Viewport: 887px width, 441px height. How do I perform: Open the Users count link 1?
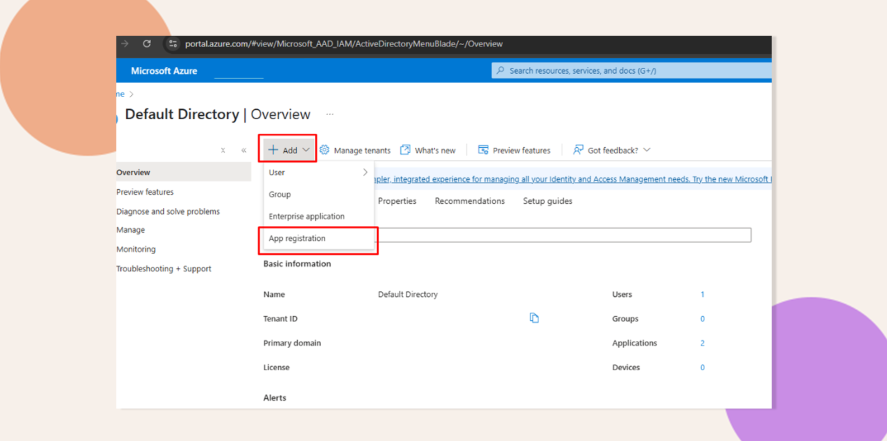703,294
